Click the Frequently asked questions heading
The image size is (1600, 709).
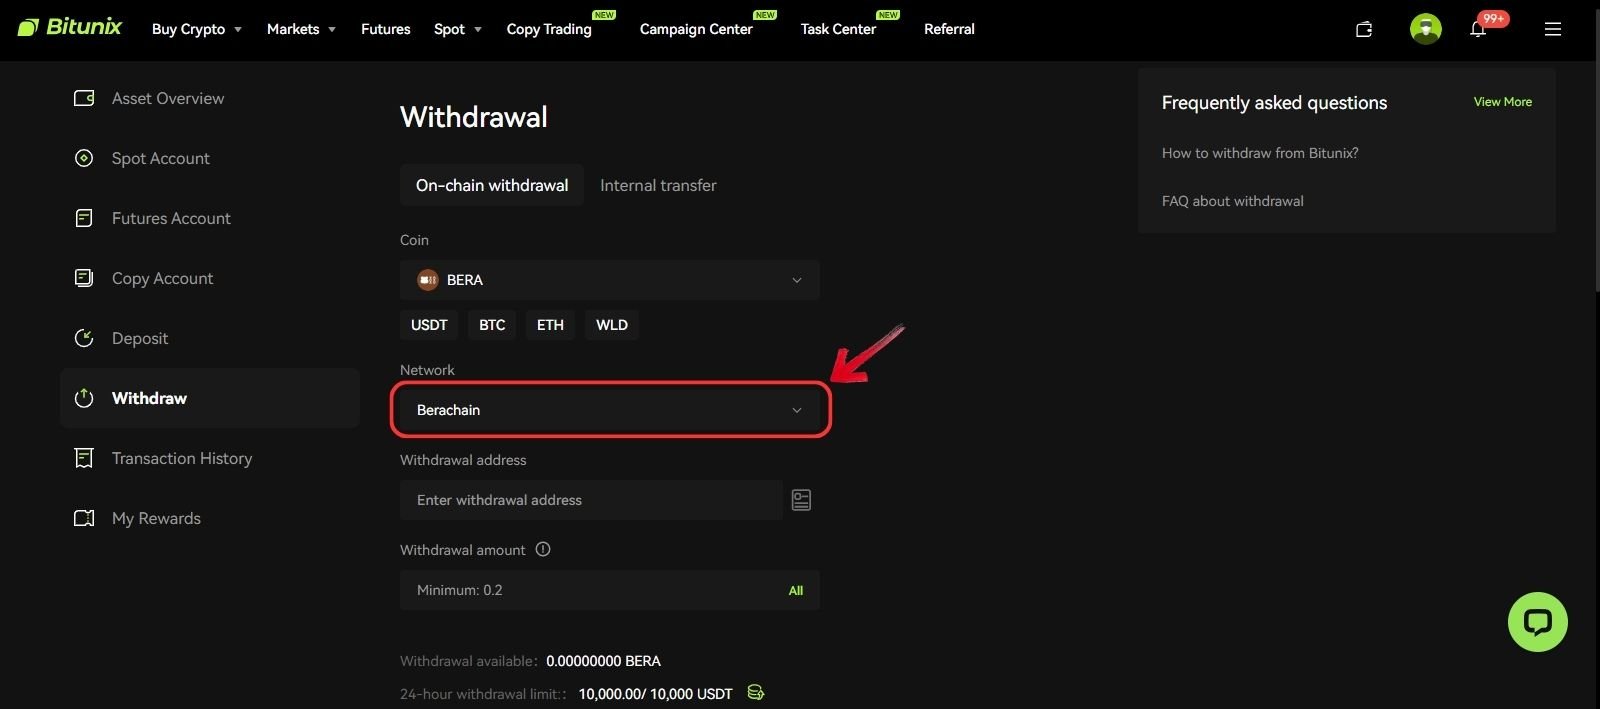click(1274, 102)
